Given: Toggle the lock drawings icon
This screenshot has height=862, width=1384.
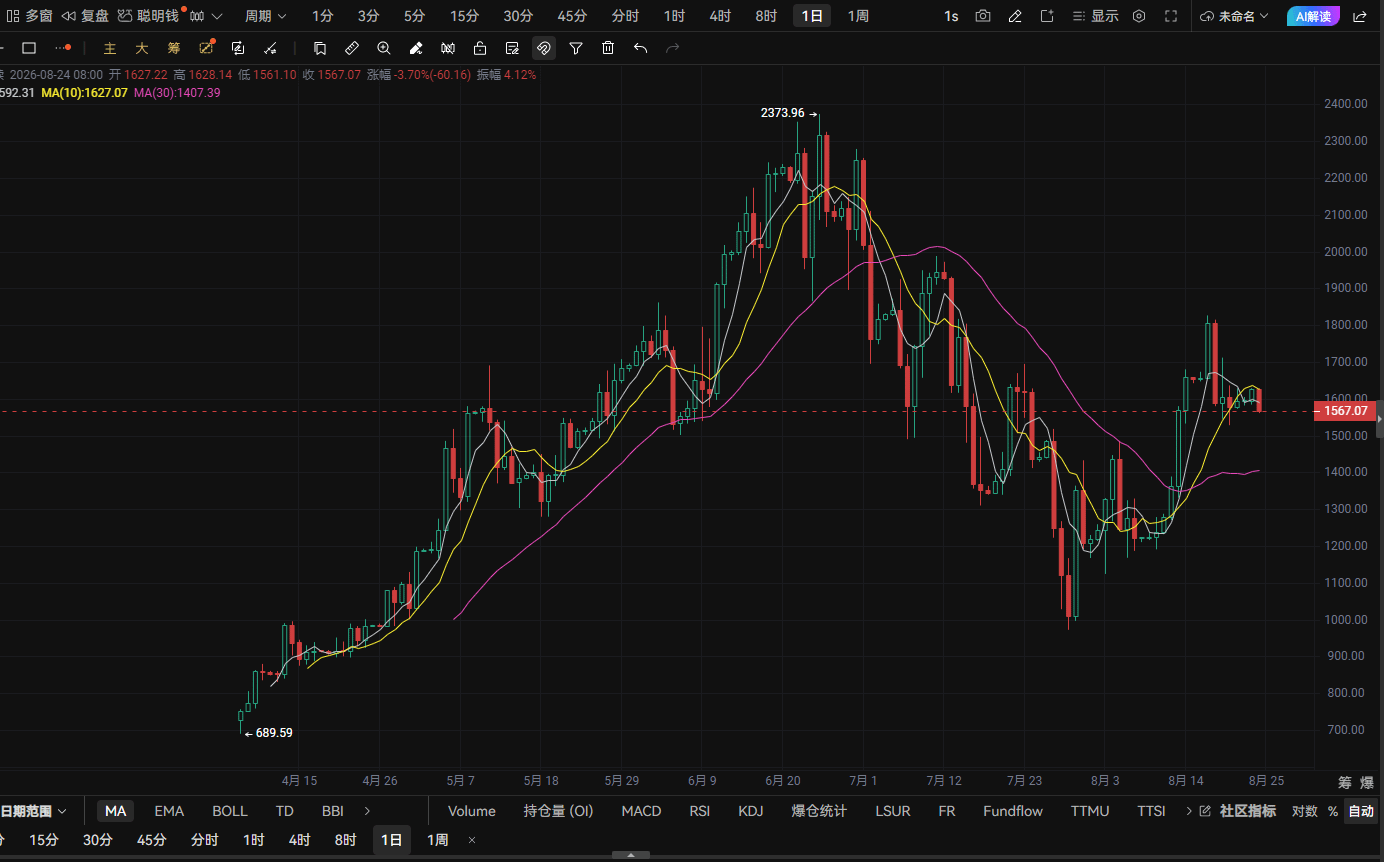Looking at the screenshot, I should click(x=480, y=48).
